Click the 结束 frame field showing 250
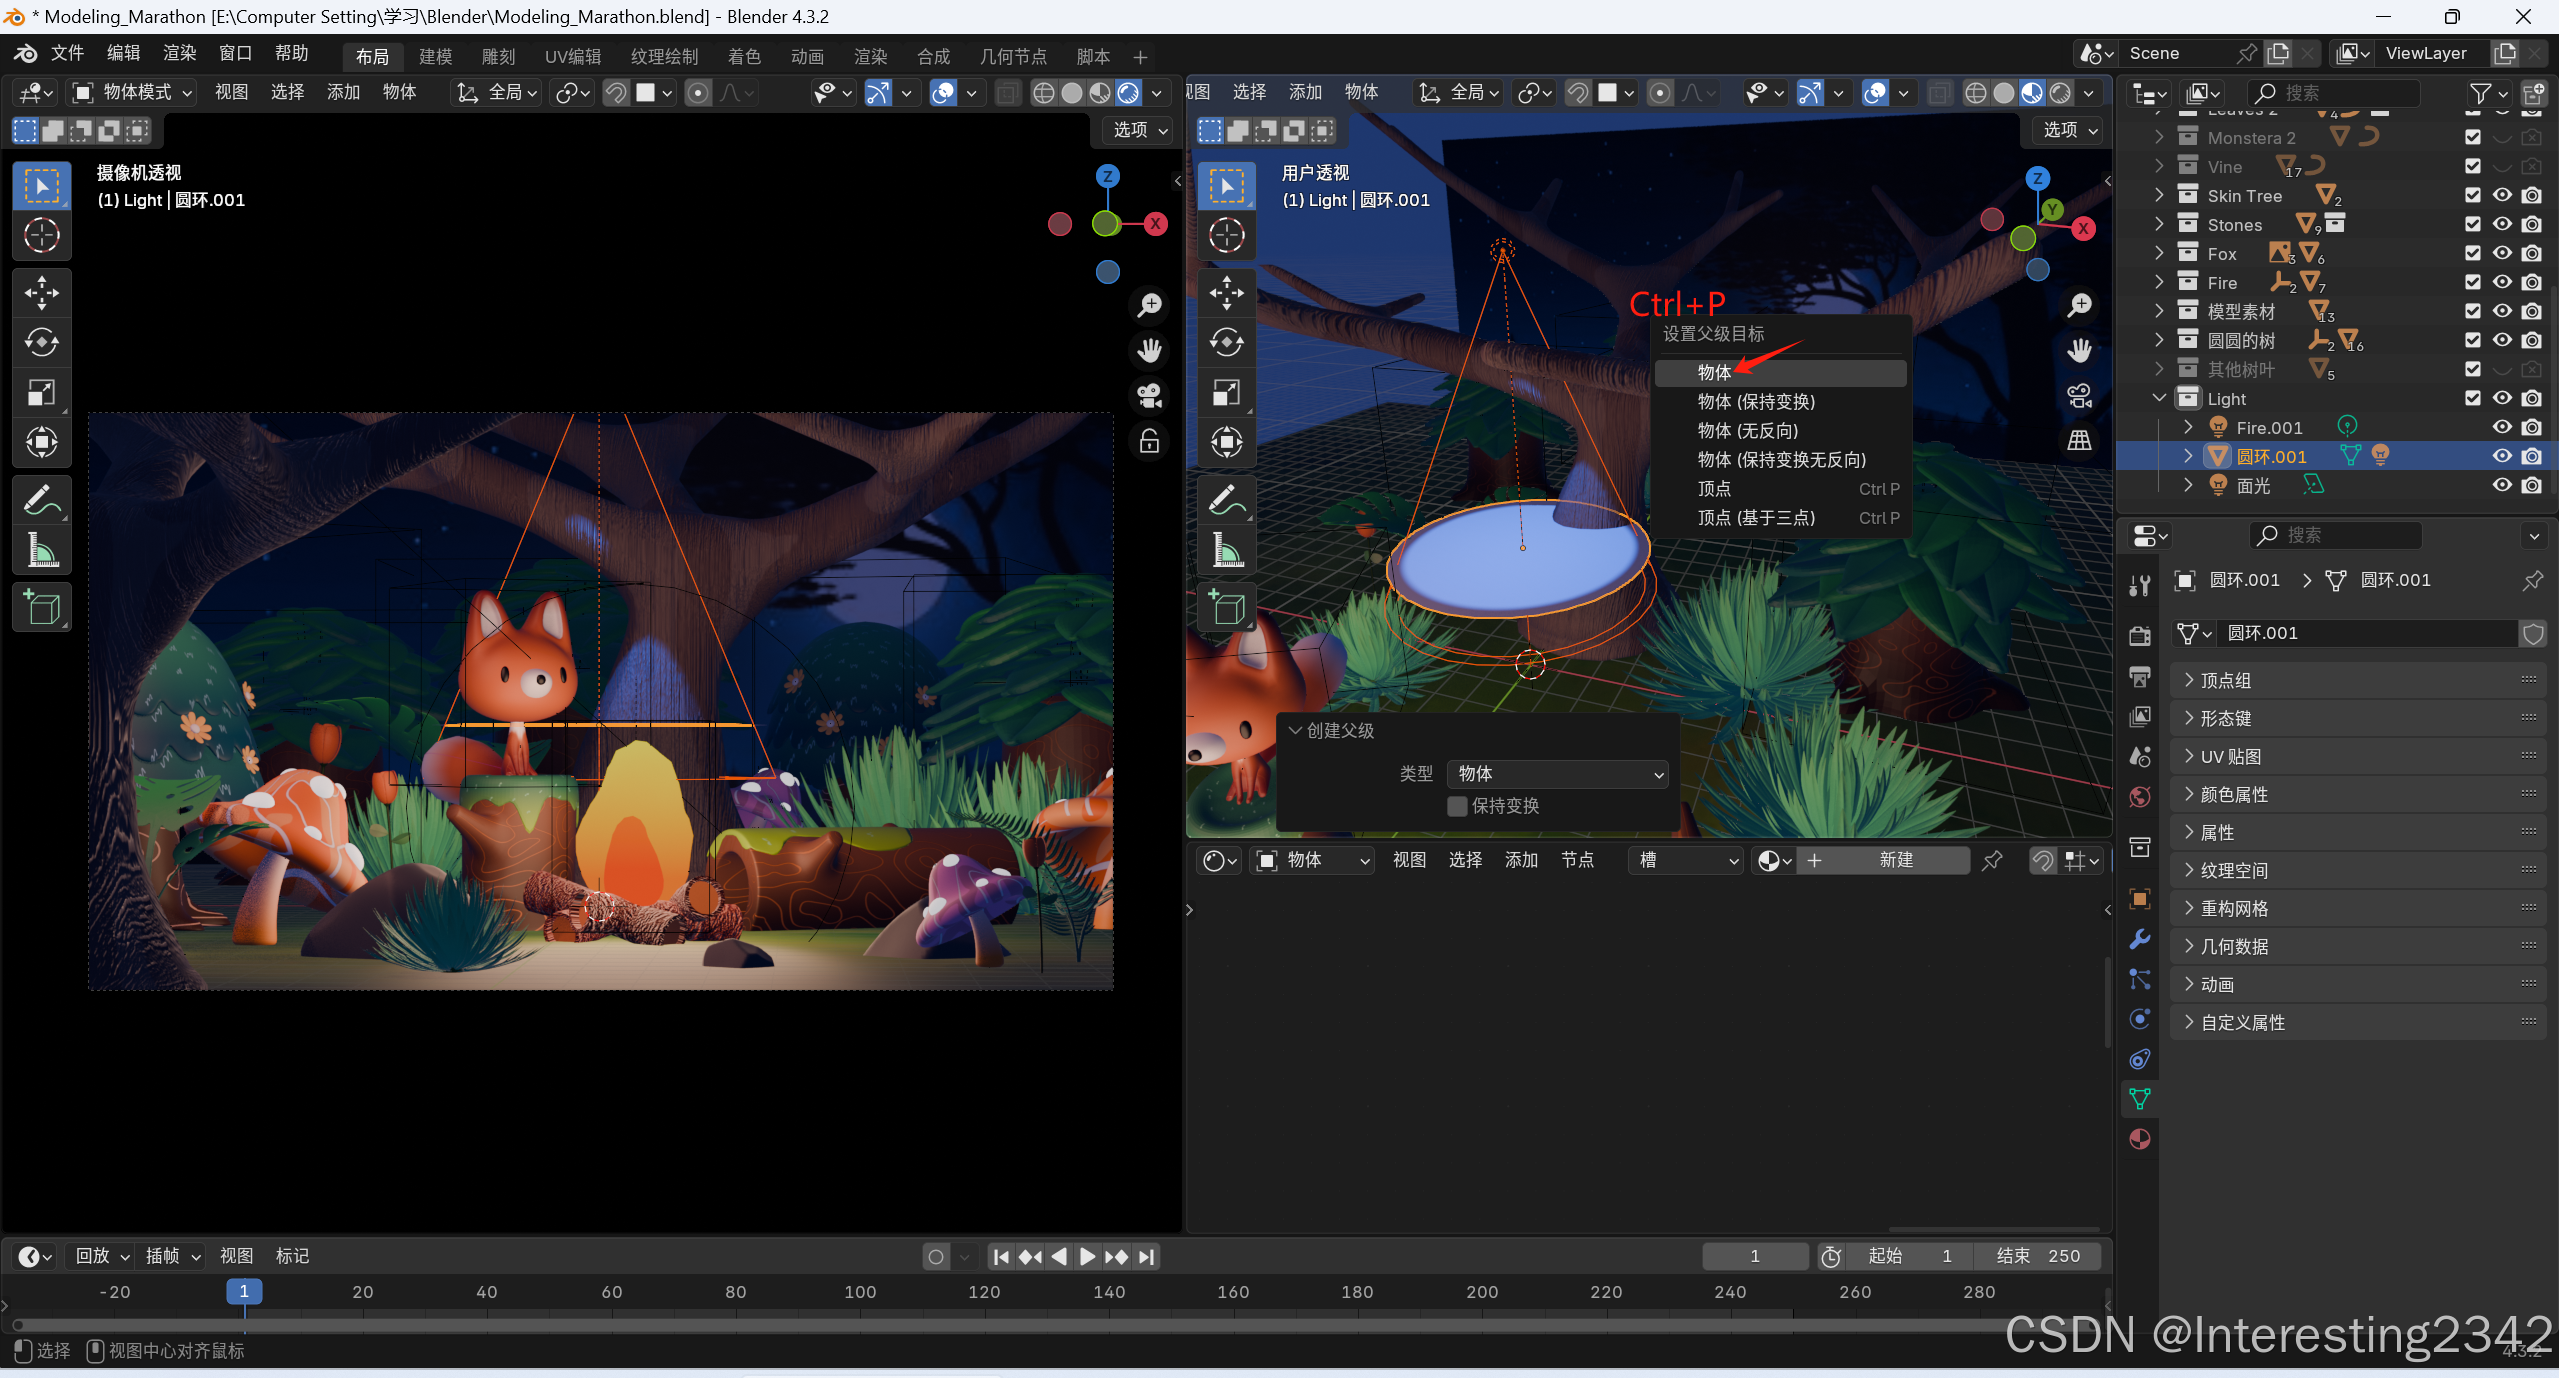Viewport: 2559px width, 1378px height. point(2037,1256)
